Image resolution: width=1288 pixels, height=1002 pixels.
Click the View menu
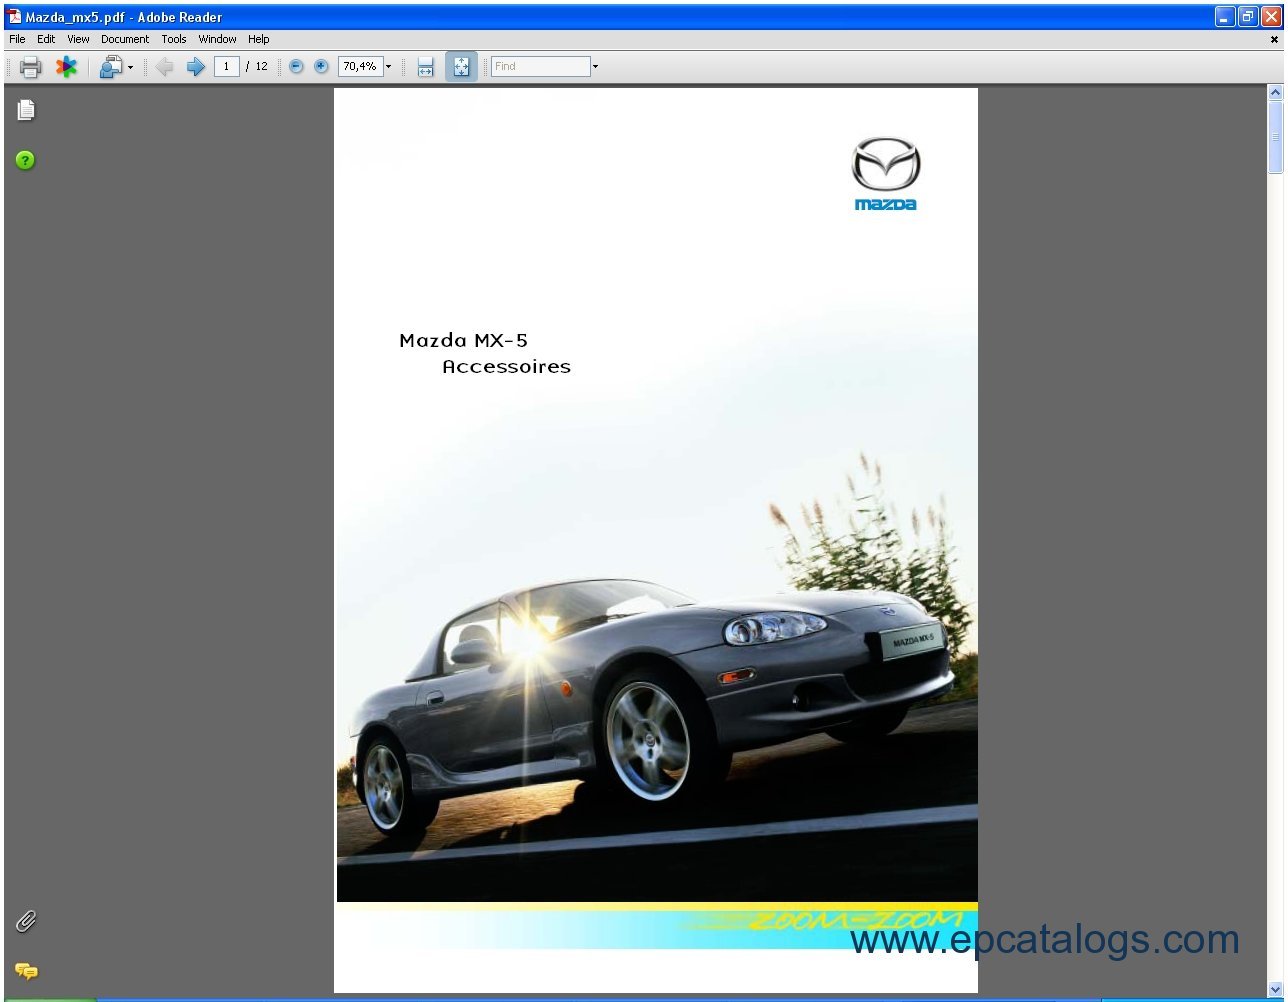(x=78, y=39)
